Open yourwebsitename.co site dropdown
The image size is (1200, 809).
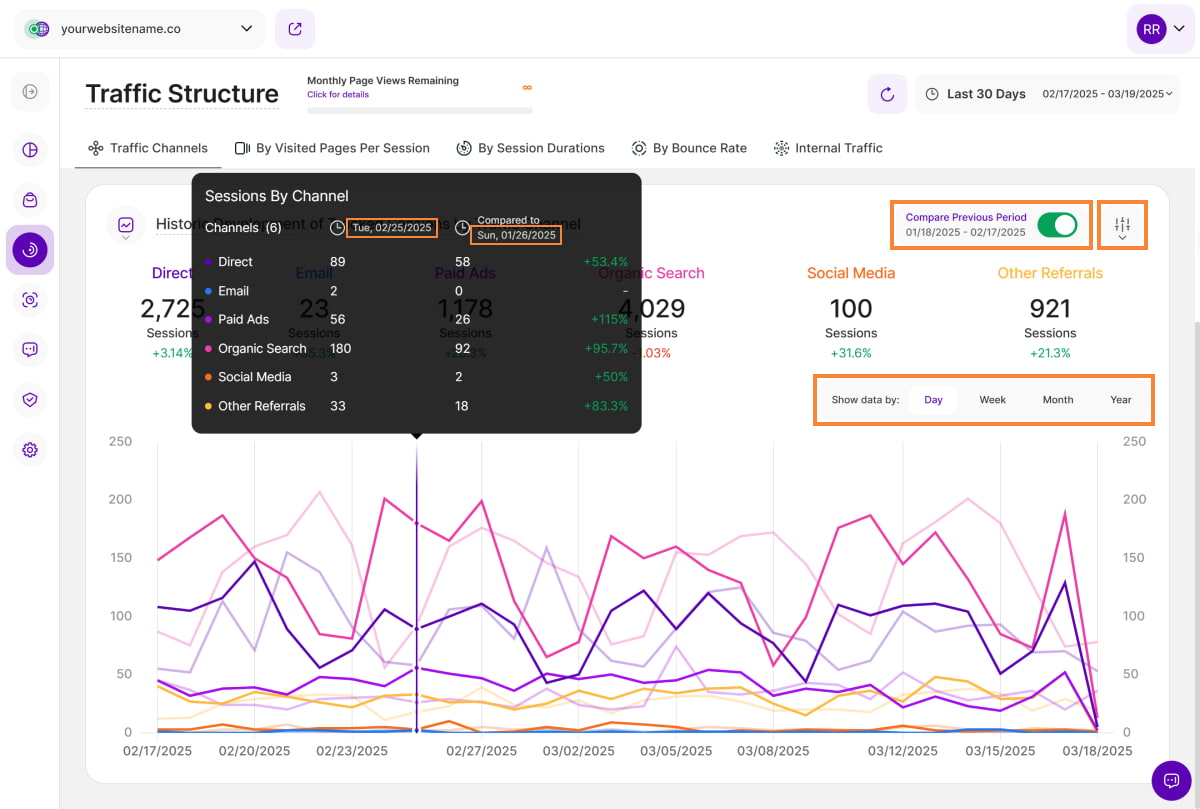(x=140, y=29)
